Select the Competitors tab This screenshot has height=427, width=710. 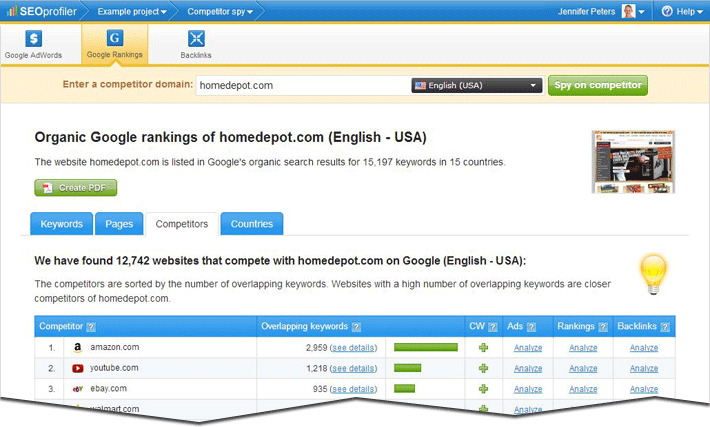(x=182, y=224)
